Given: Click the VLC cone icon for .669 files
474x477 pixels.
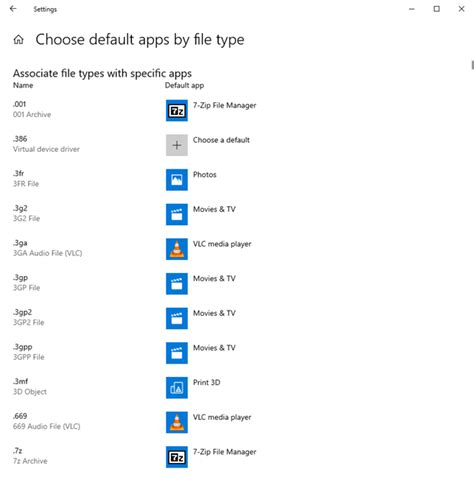Looking at the screenshot, I should coord(177,423).
